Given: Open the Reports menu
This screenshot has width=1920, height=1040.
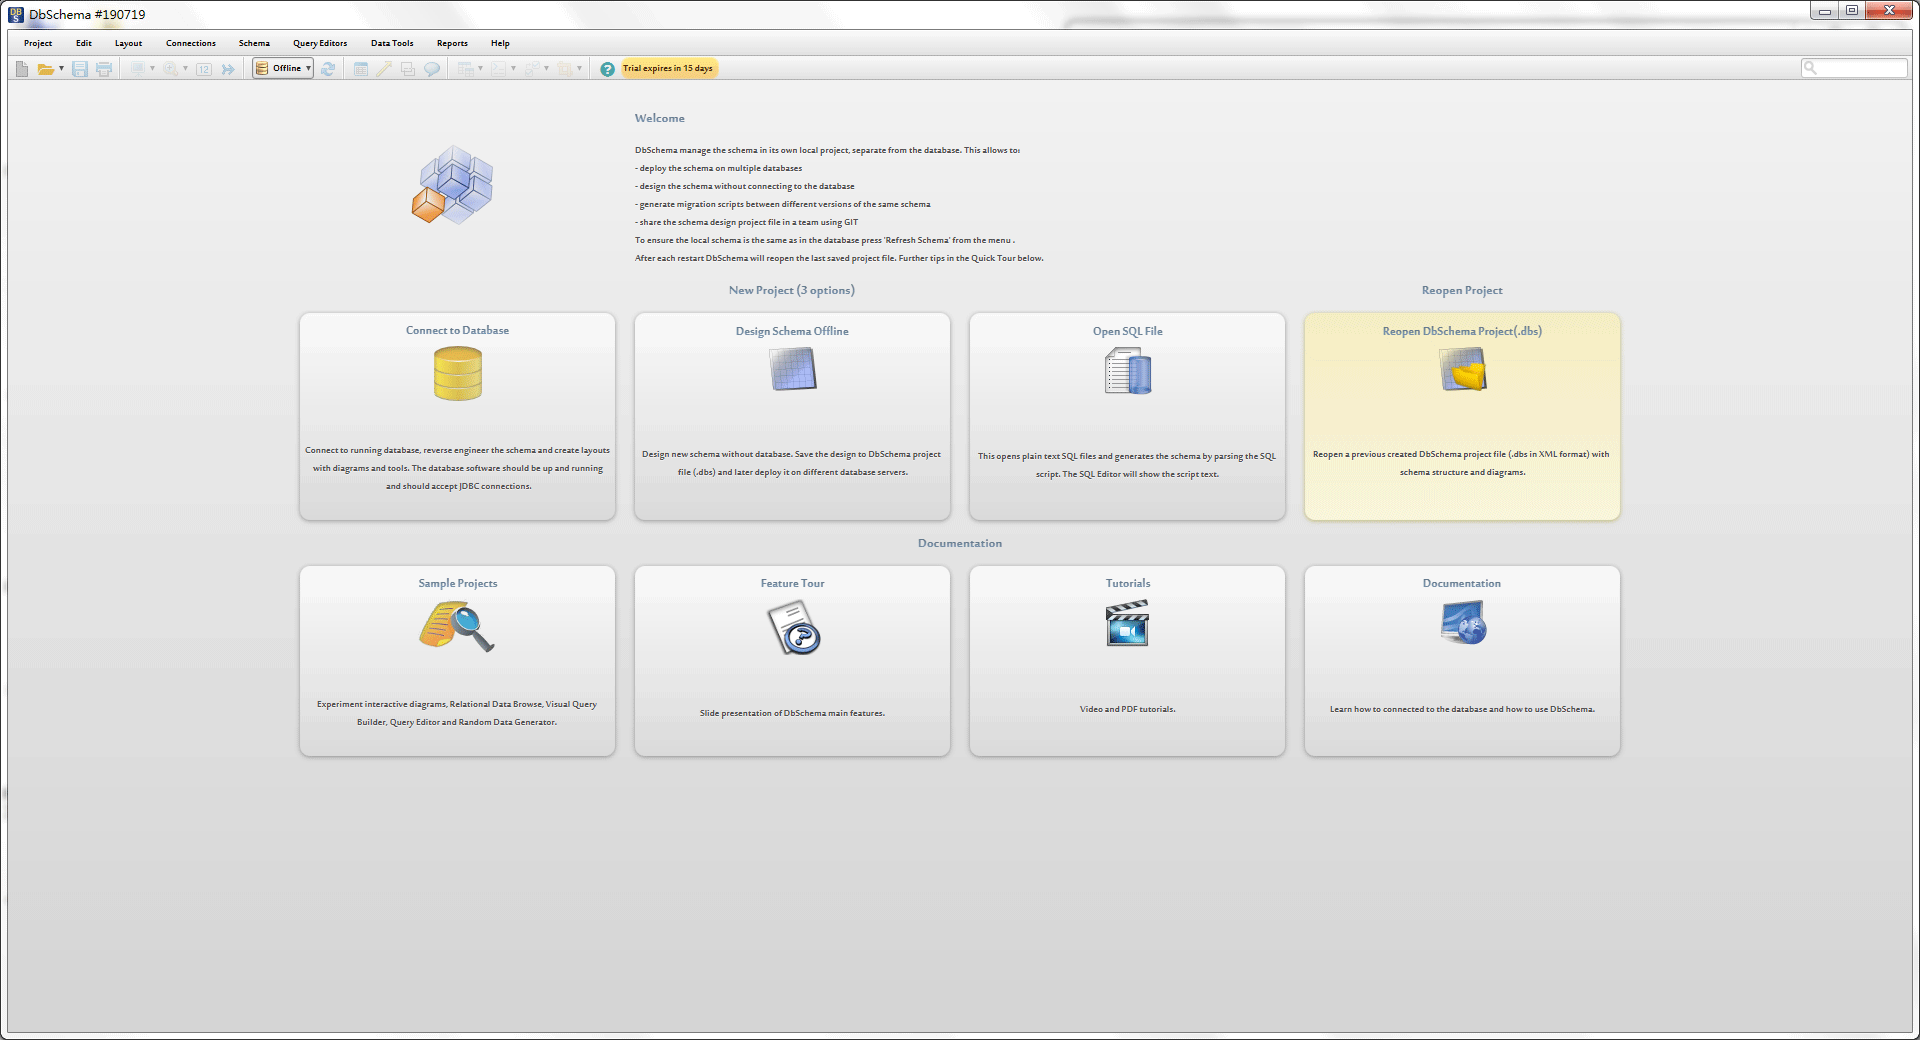Looking at the screenshot, I should click(452, 43).
